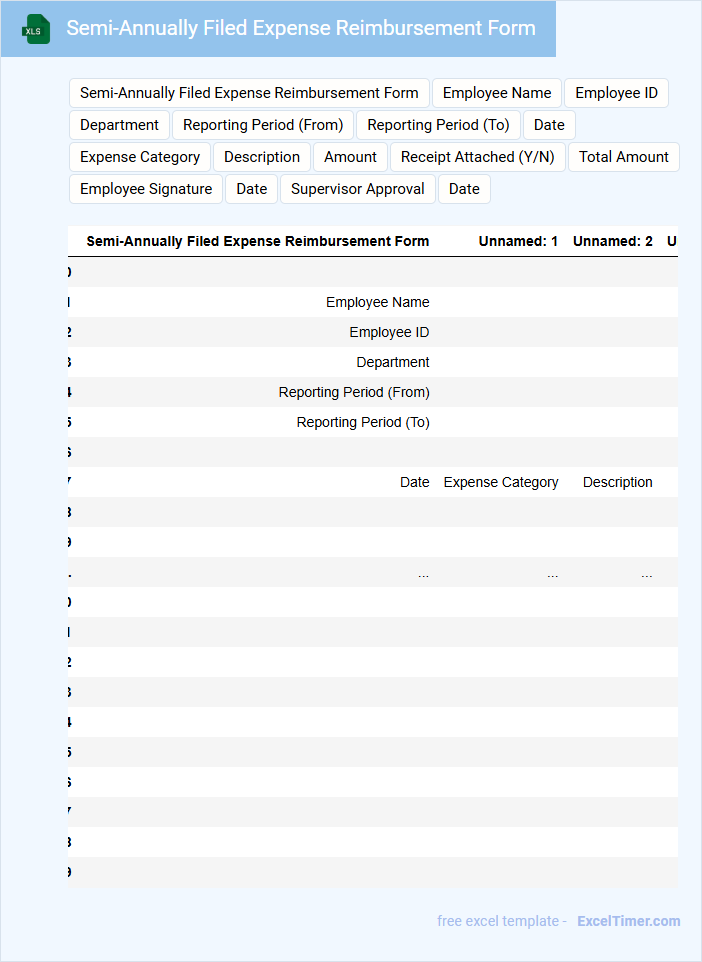Viewport: 702px width, 962px height.
Task: Select the 'Semi-Annually Filed Expense Reimbursement Form' tag
Action: [249, 93]
